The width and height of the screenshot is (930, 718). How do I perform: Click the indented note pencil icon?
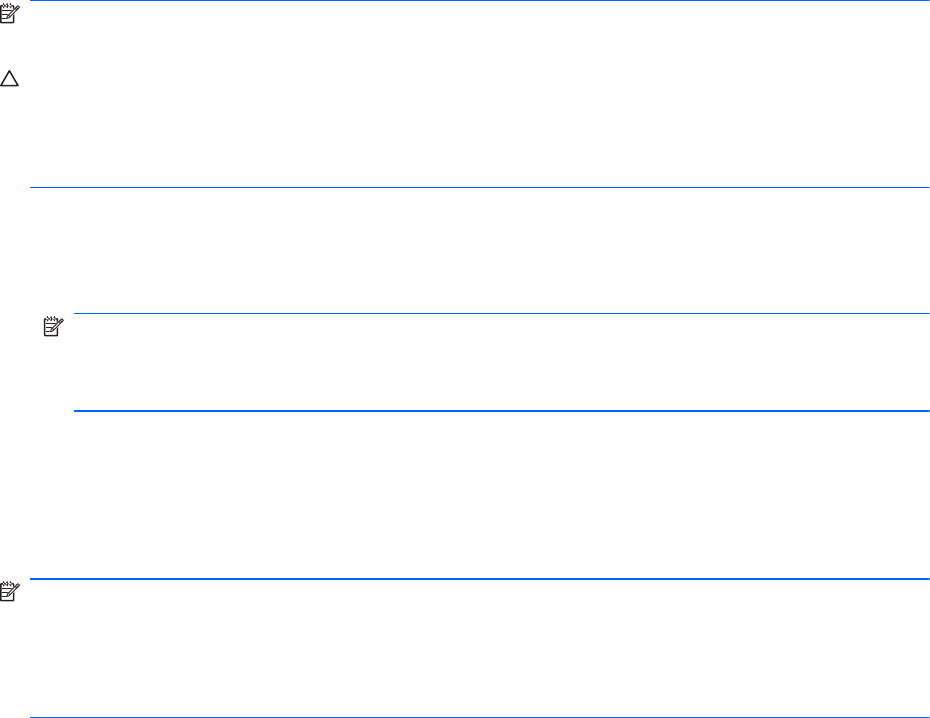pyautogui.click(x=53, y=327)
